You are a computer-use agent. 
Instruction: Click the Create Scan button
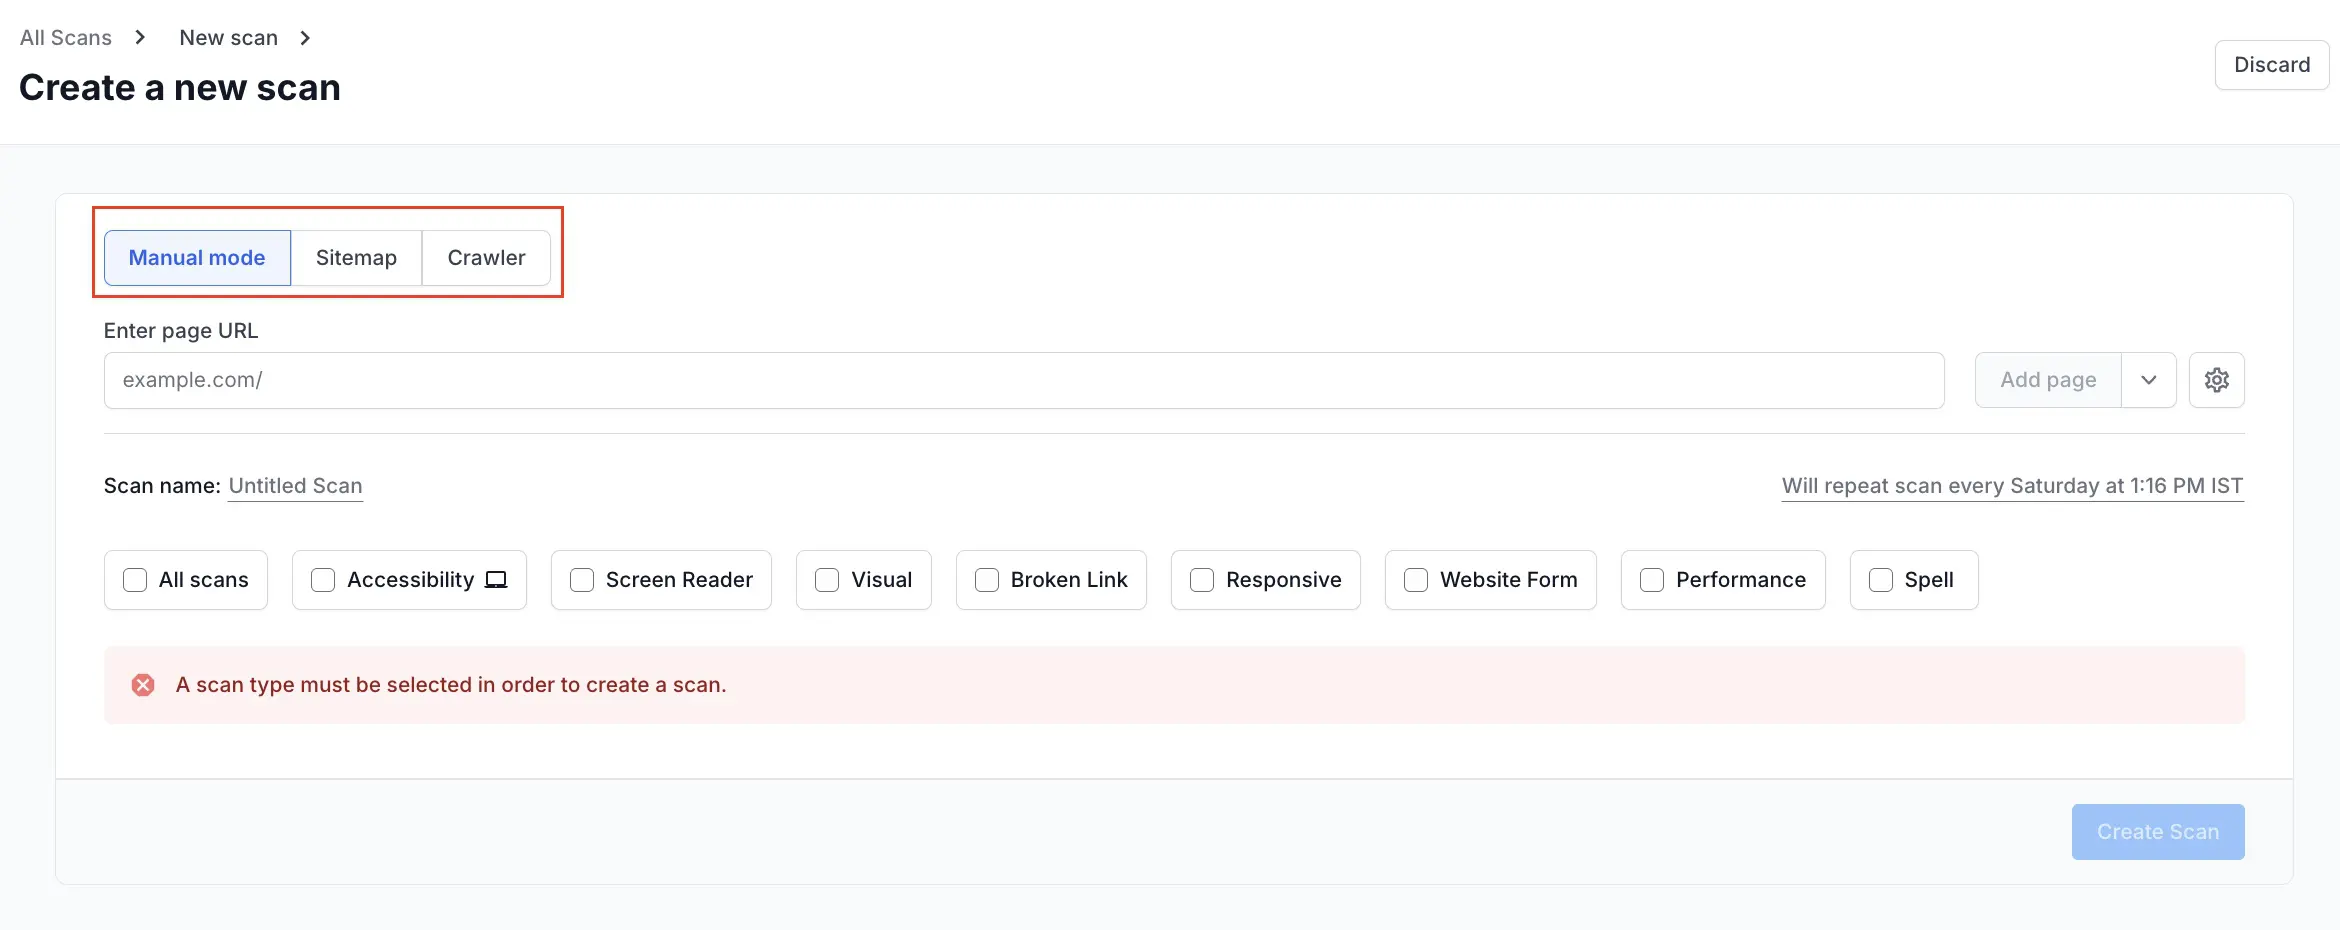pos(2158,832)
